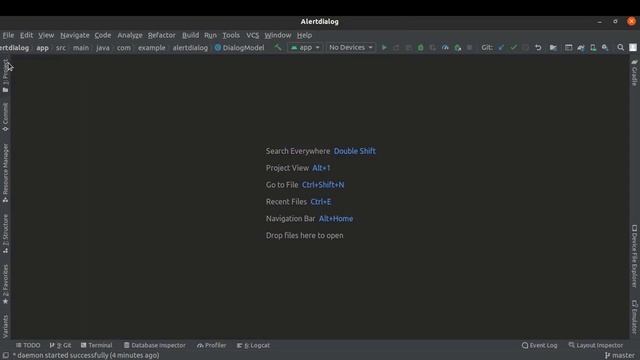
Task: Open the Edit menu
Action: coord(26,35)
